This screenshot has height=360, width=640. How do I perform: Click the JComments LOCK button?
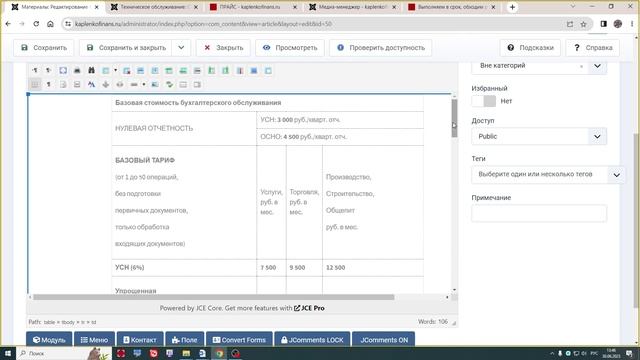pos(312,340)
